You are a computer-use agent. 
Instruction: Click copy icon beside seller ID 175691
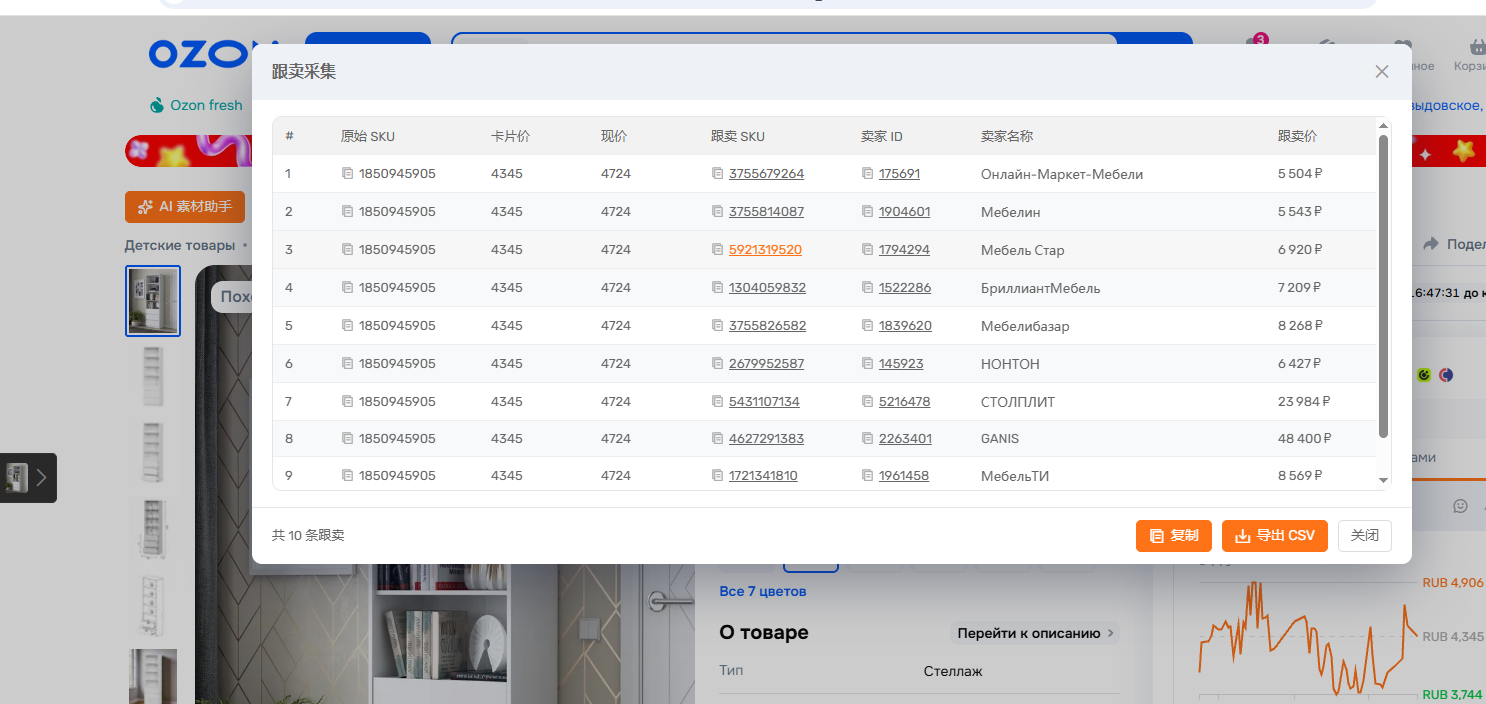[867, 174]
